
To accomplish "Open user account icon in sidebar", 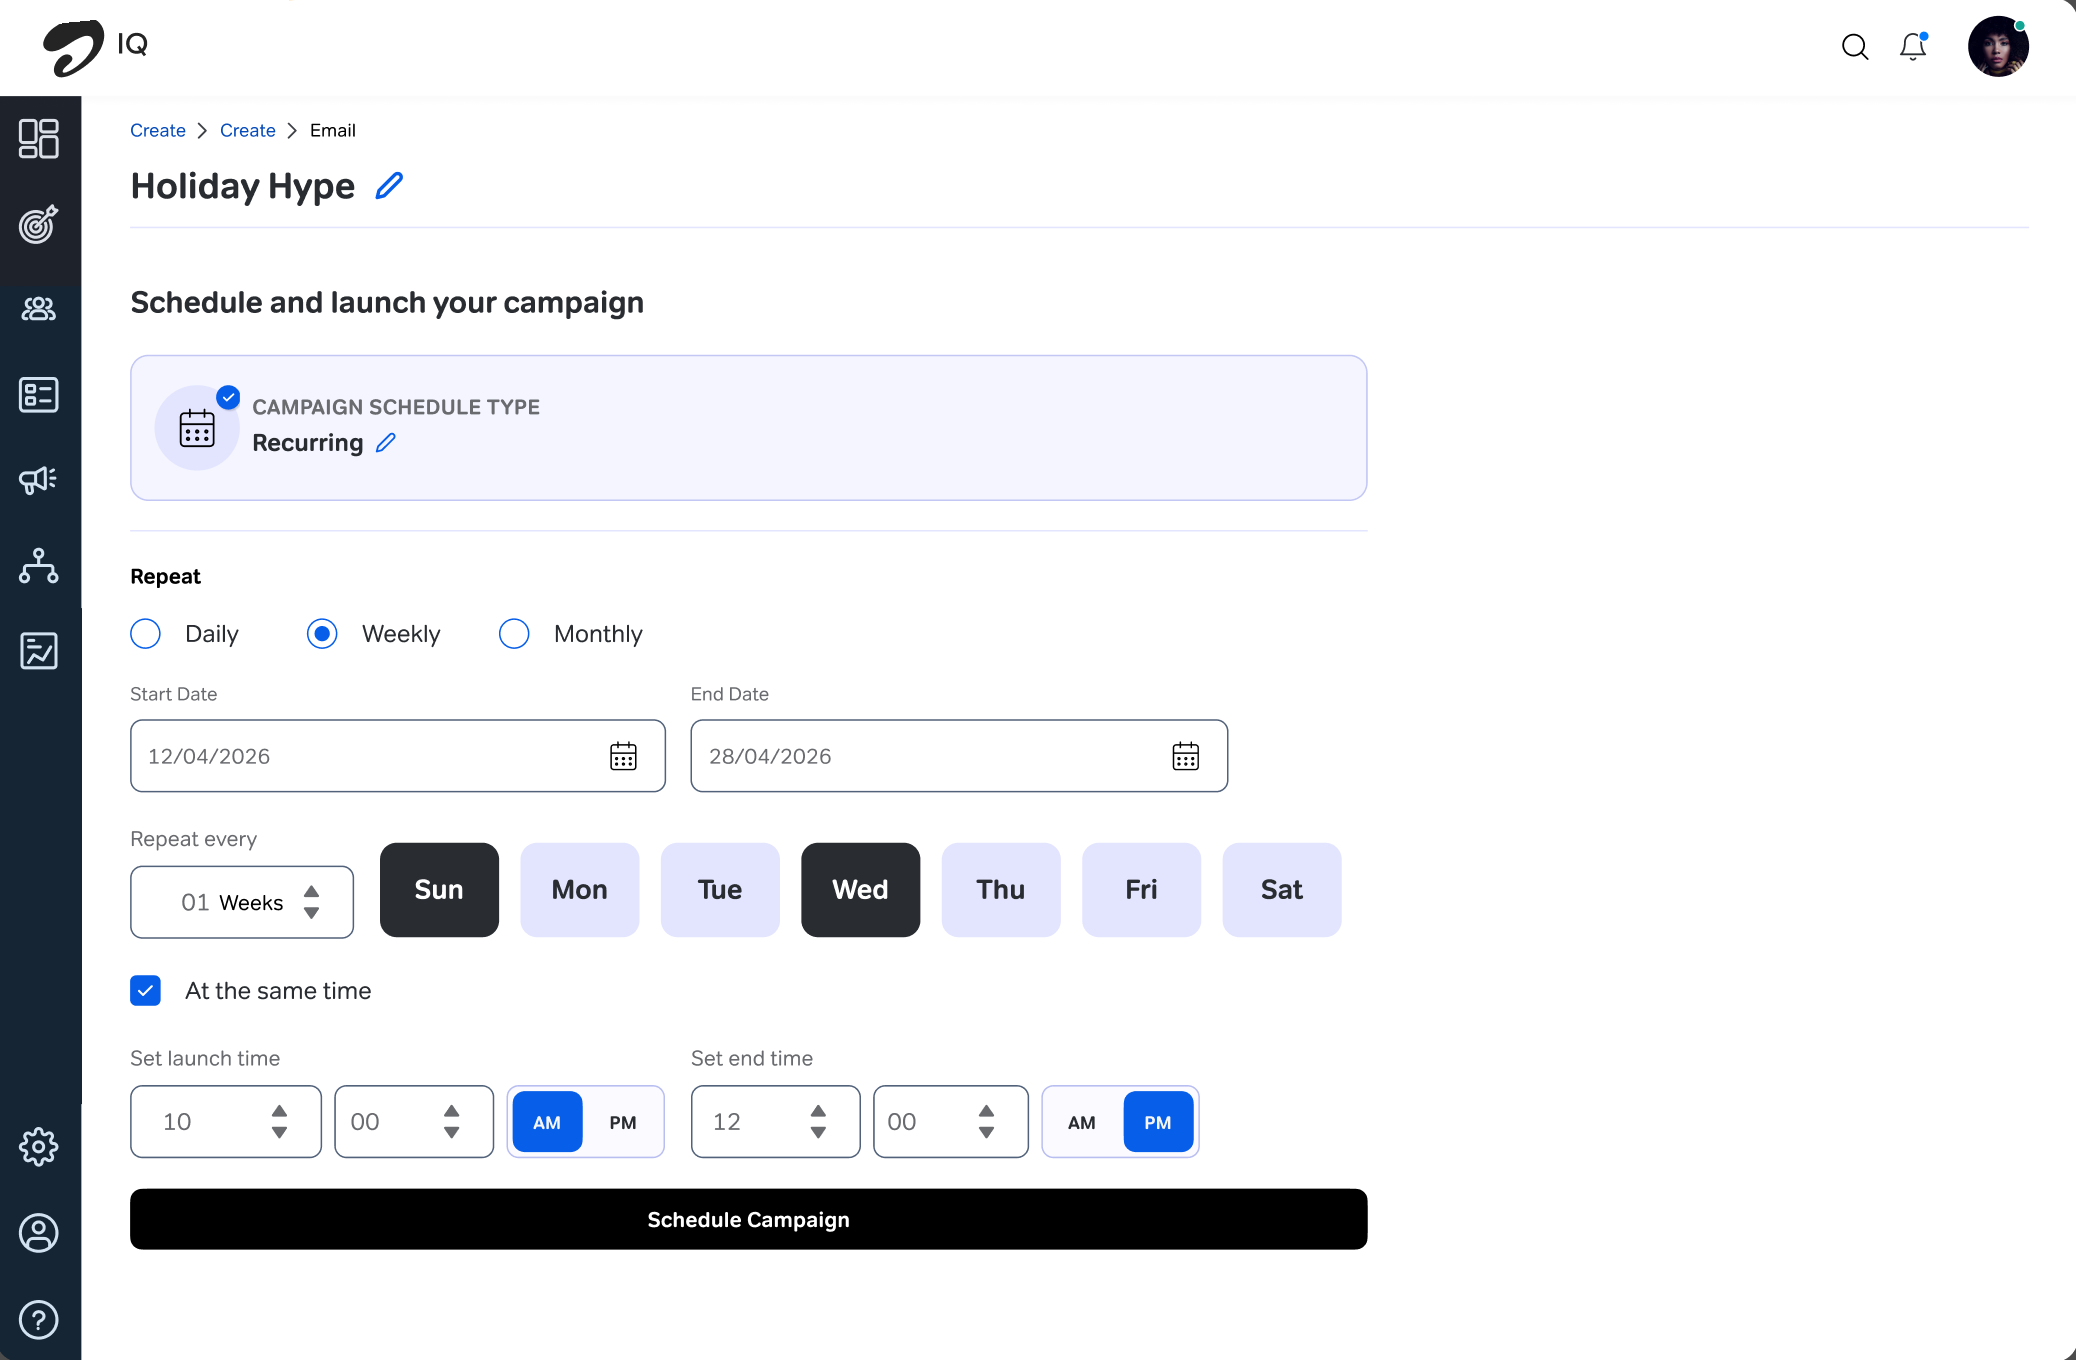I will (39, 1233).
